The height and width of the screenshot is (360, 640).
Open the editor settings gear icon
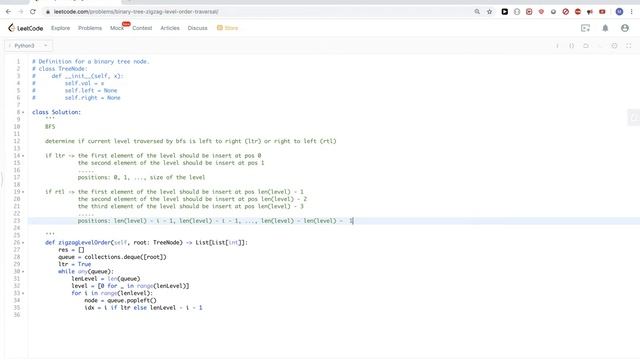614,46
